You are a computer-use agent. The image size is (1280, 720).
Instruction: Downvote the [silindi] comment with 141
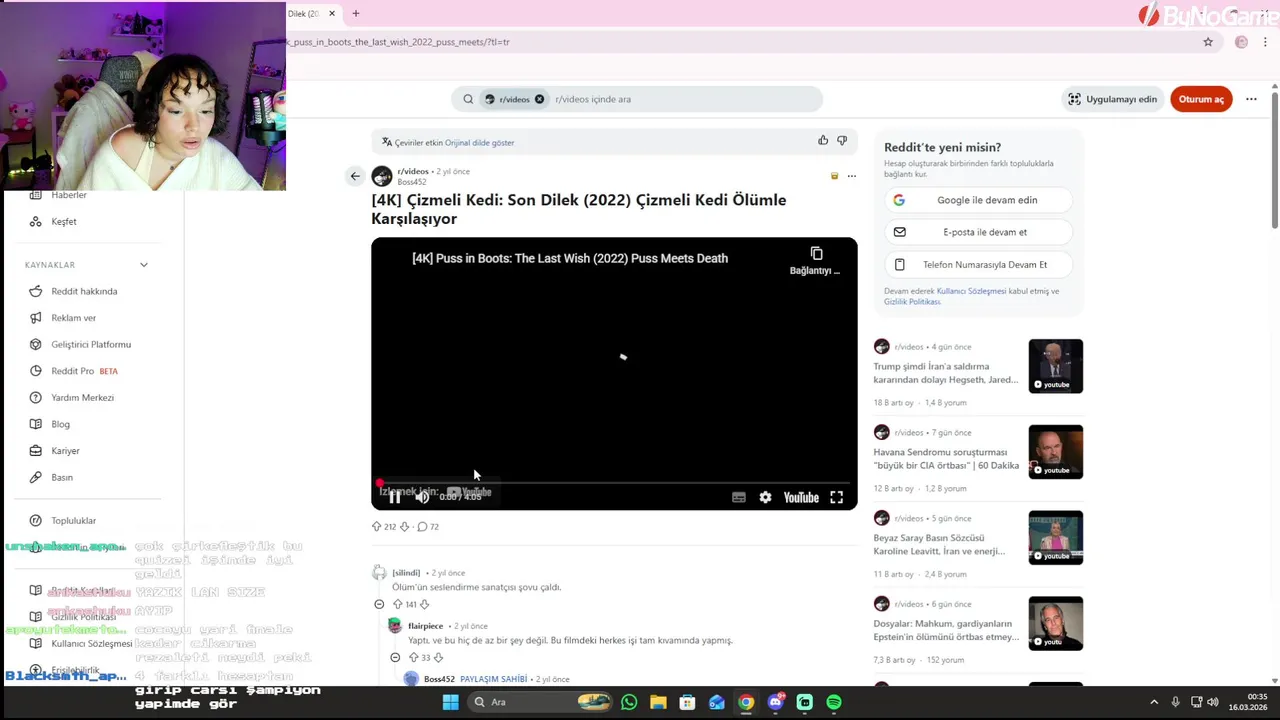click(x=424, y=604)
